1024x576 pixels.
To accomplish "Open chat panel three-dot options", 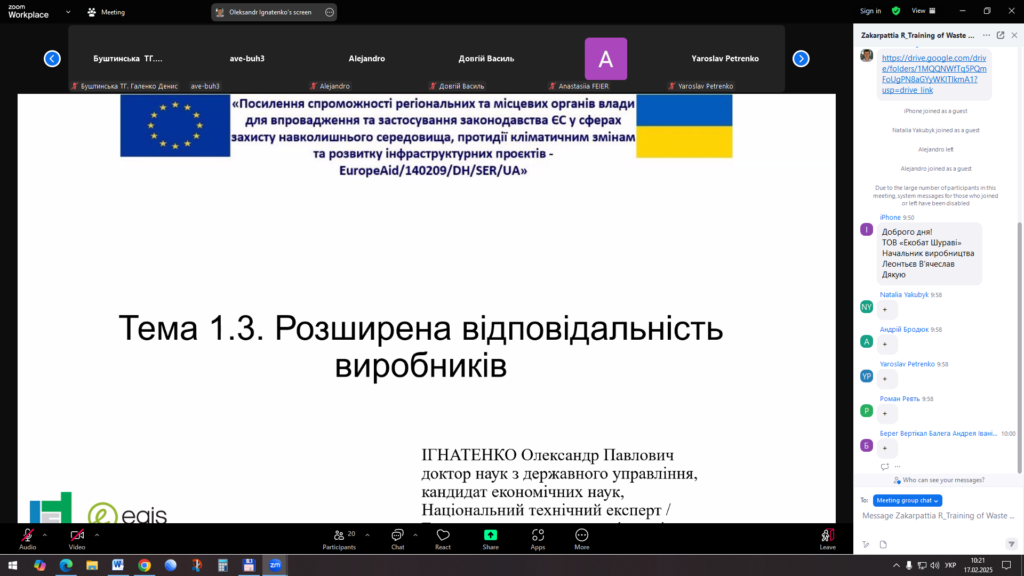I will click(986, 35).
